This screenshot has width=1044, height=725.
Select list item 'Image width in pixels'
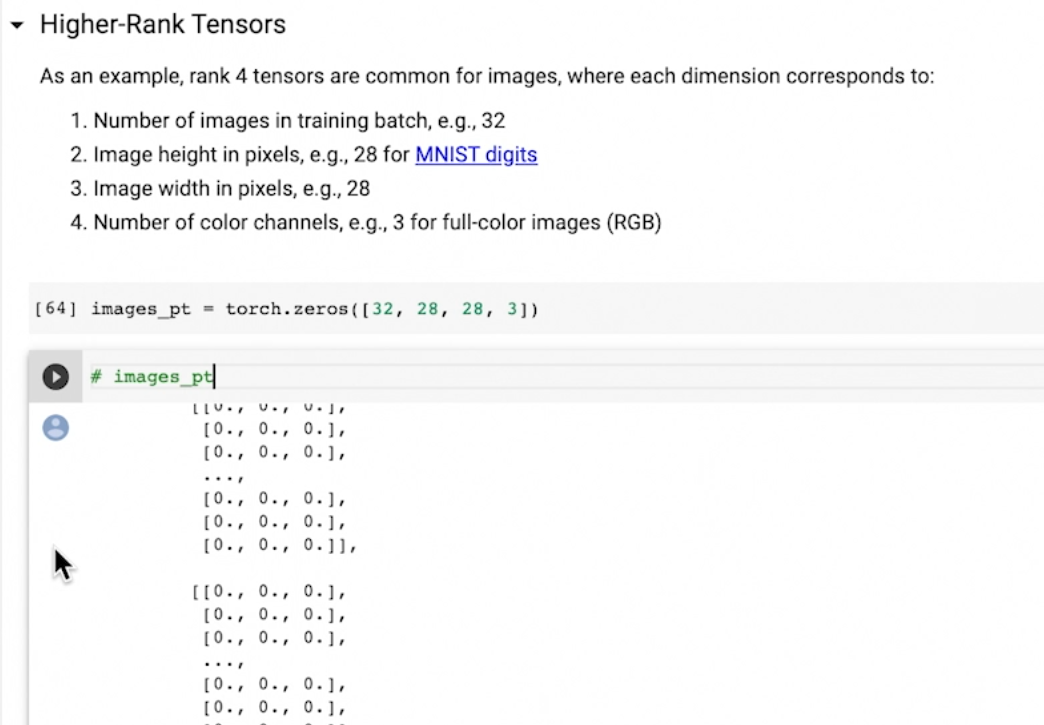click(x=232, y=188)
